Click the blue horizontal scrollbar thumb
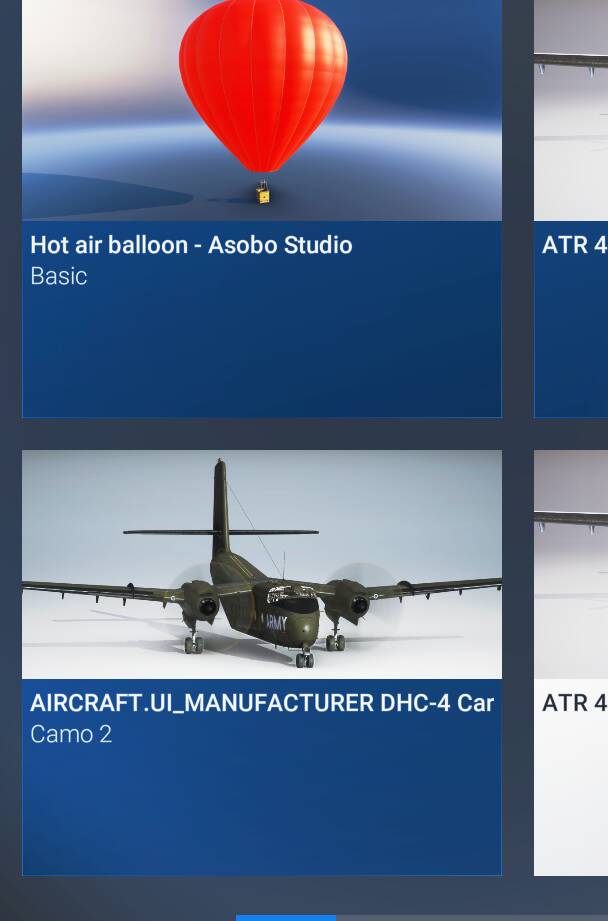The image size is (608, 921). point(286,917)
